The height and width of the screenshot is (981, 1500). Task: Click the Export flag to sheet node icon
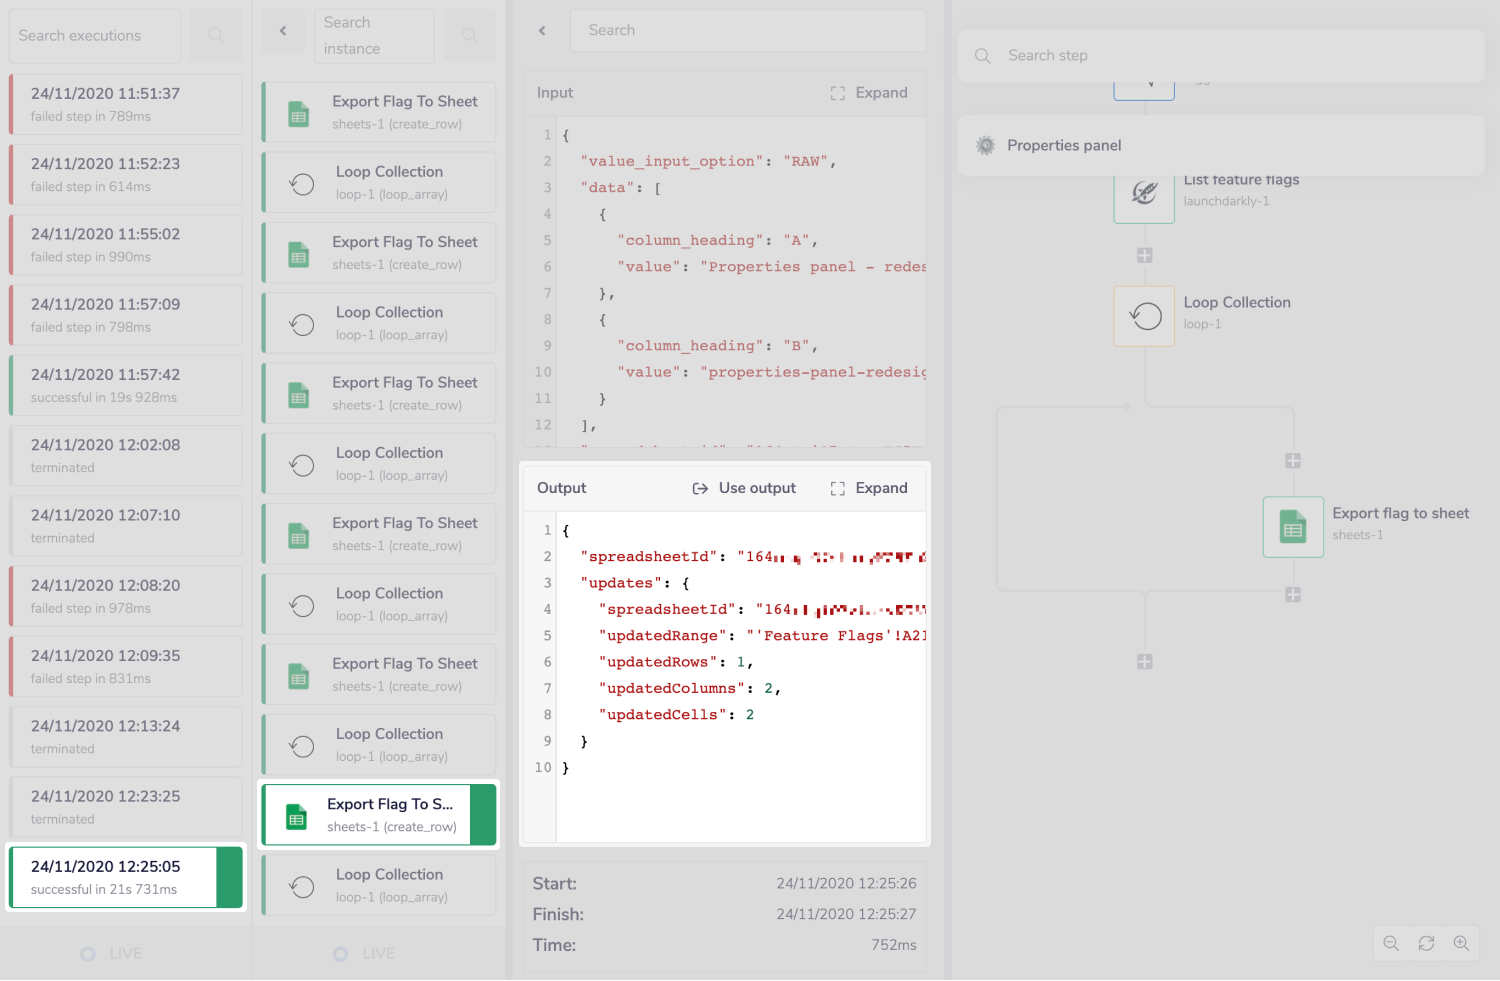[x=1293, y=527]
